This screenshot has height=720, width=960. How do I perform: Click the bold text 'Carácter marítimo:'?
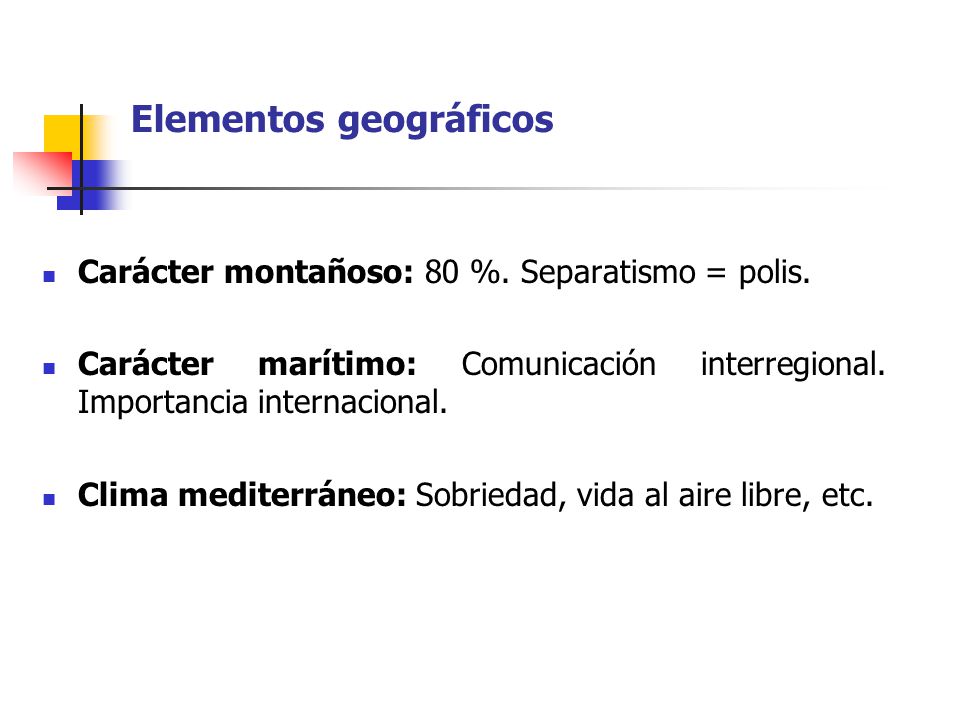247,364
